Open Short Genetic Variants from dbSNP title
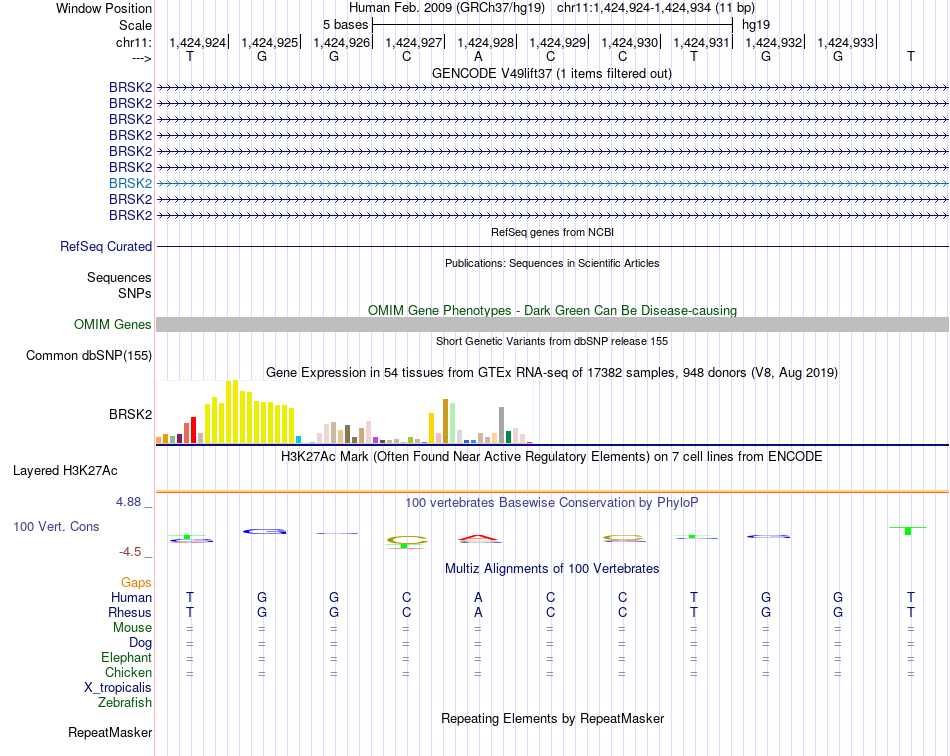The image size is (950, 756). (552, 341)
